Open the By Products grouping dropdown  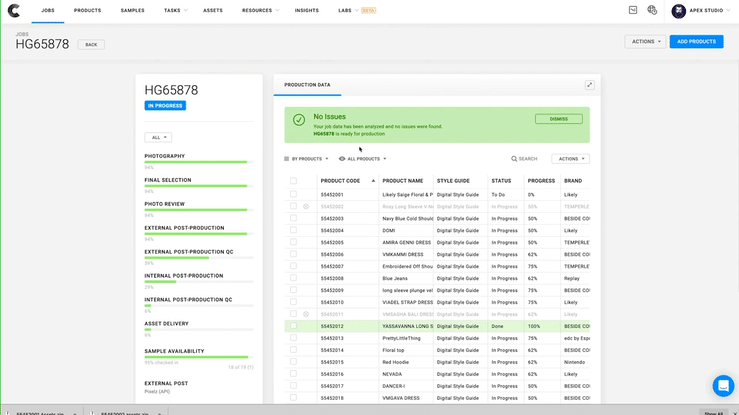click(x=306, y=159)
